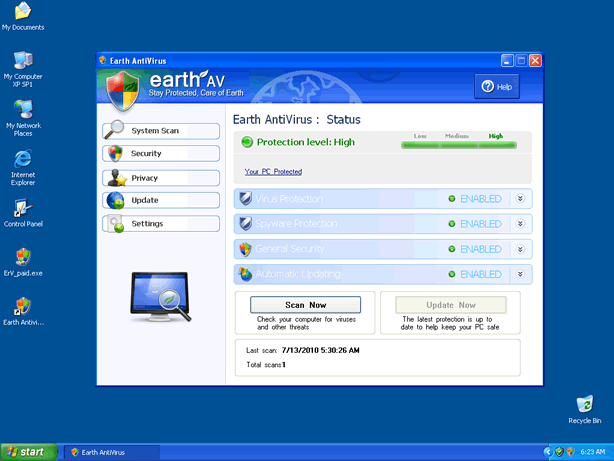The height and width of the screenshot is (461, 614).
Task: Start a scan with Scan Now
Action: 305,305
